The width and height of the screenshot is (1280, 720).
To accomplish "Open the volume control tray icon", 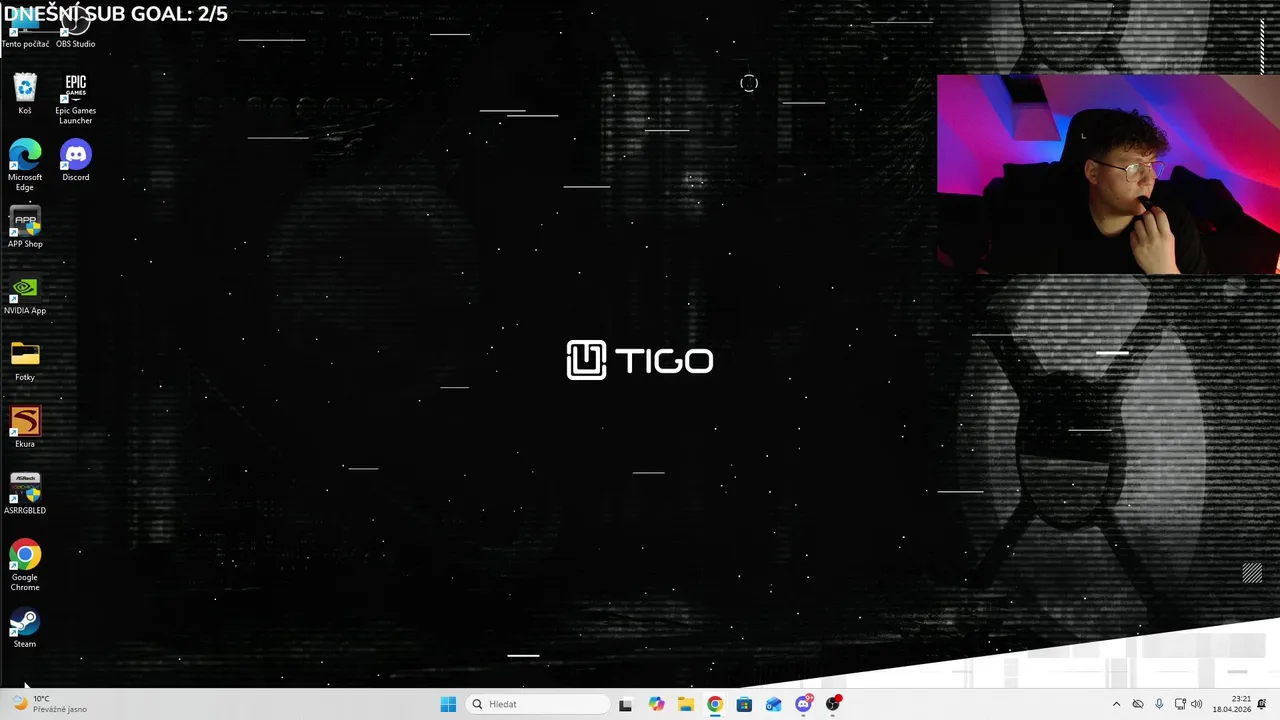I will pyautogui.click(x=1196, y=704).
